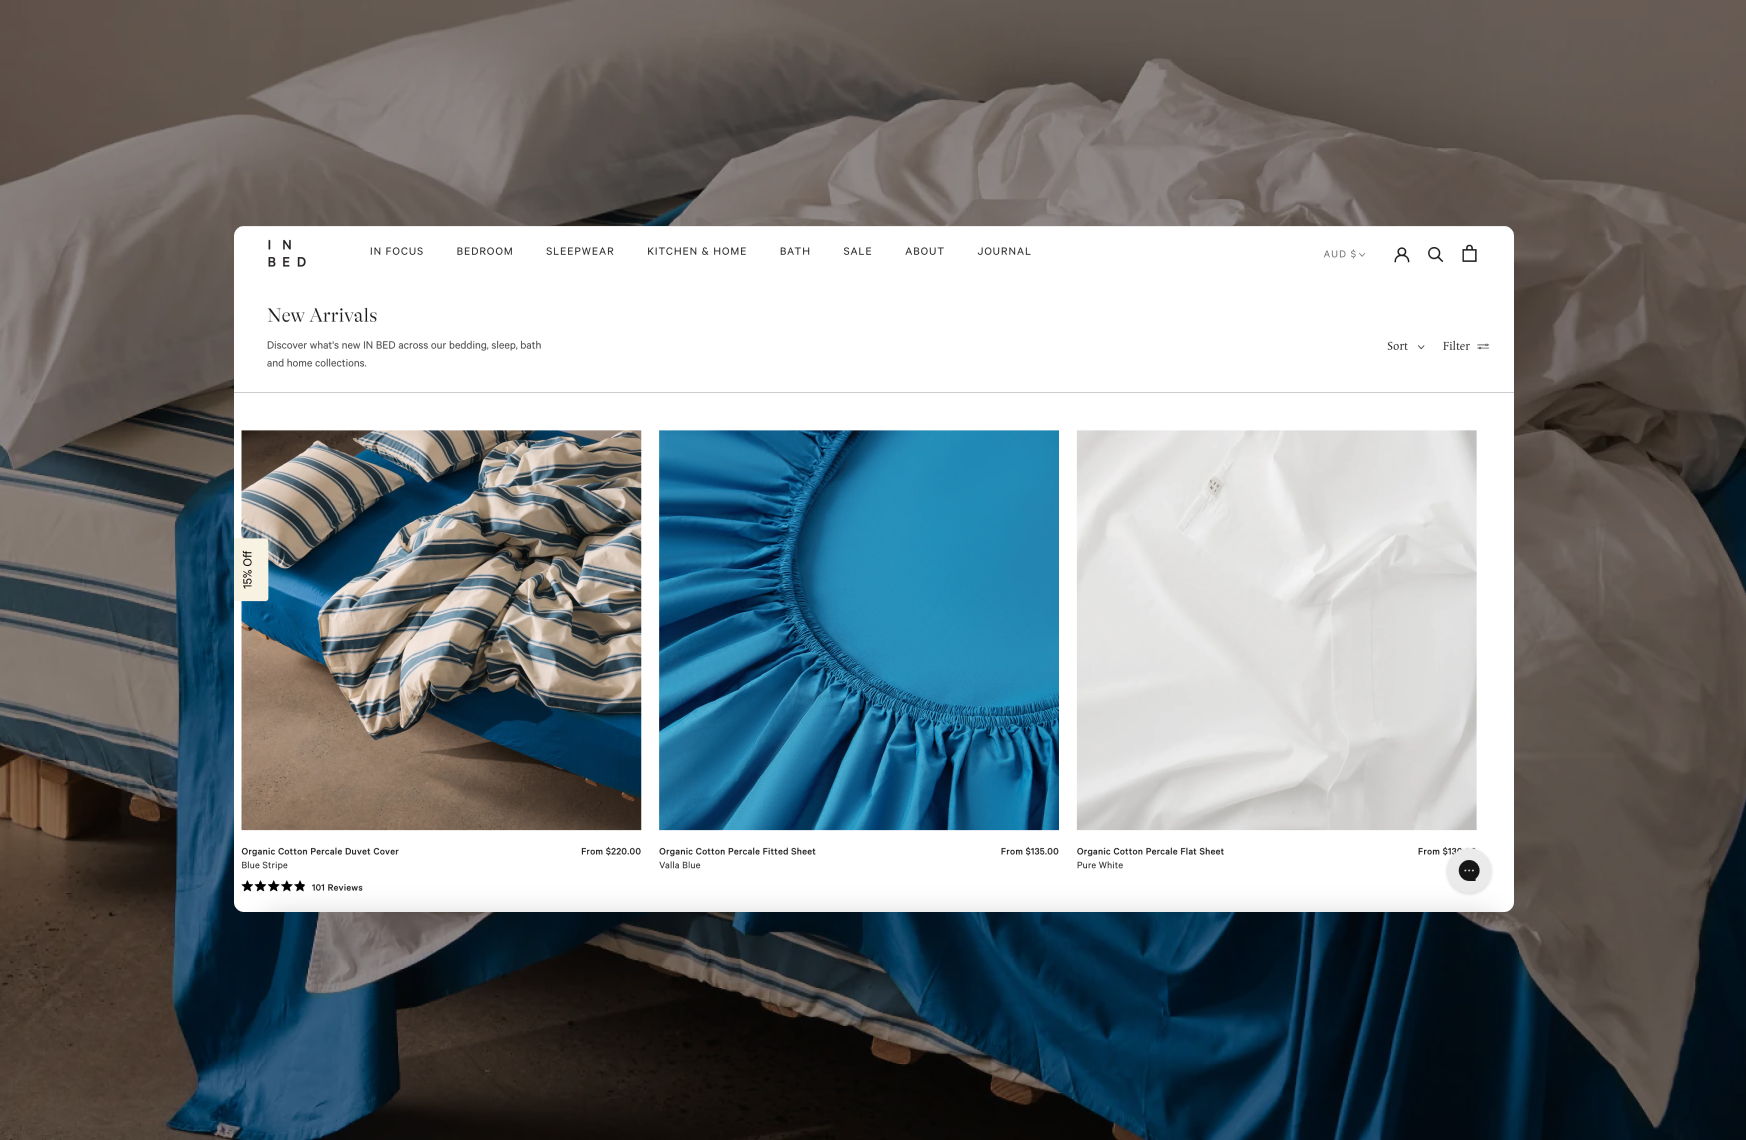Open the account profile icon
This screenshot has width=1746, height=1140.
click(1401, 254)
